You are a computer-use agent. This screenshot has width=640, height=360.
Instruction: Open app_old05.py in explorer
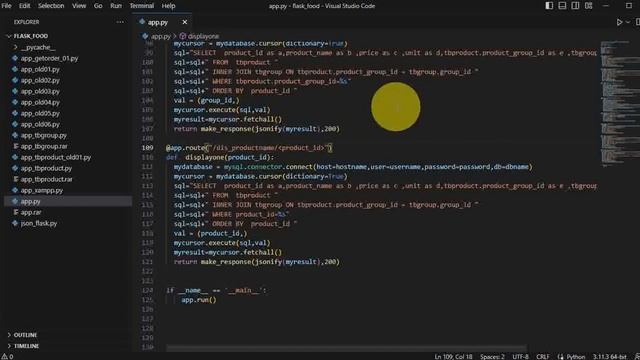(40, 113)
